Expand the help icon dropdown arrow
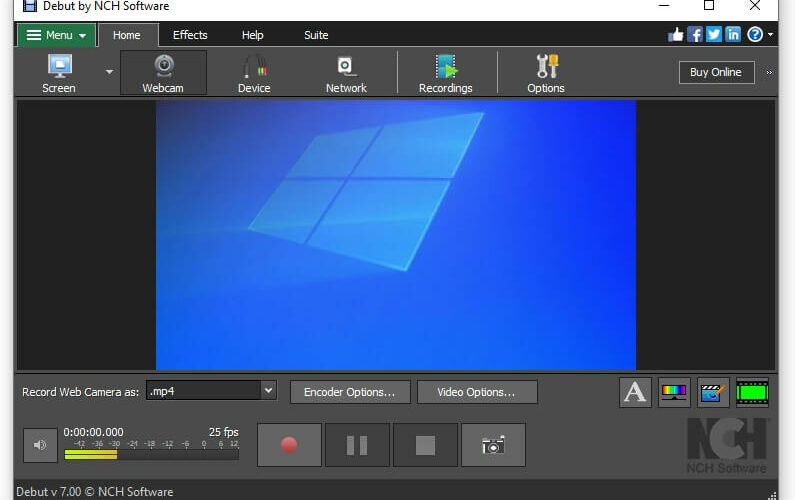This screenshot has height=500, width=795. tap(770, 34)
